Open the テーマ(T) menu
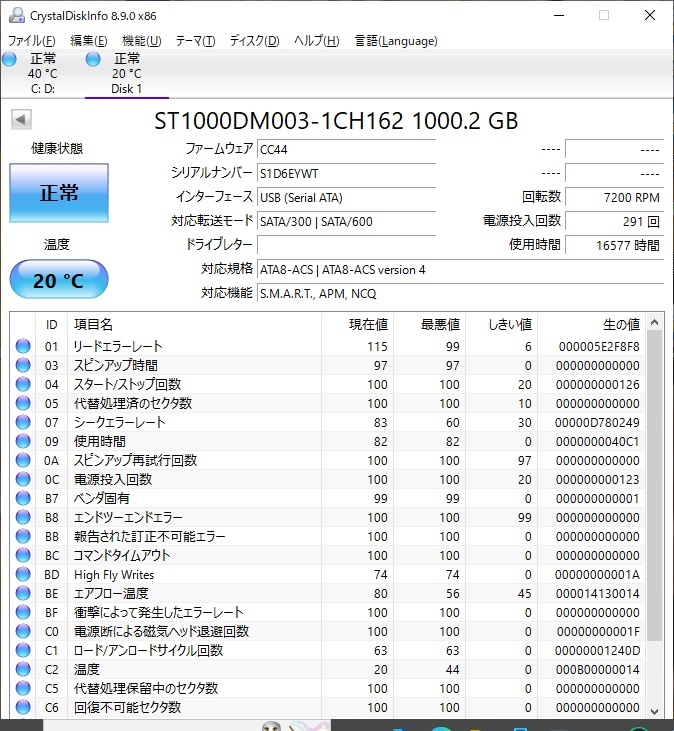The image size is (674, 731). click(x=195, y=41)
